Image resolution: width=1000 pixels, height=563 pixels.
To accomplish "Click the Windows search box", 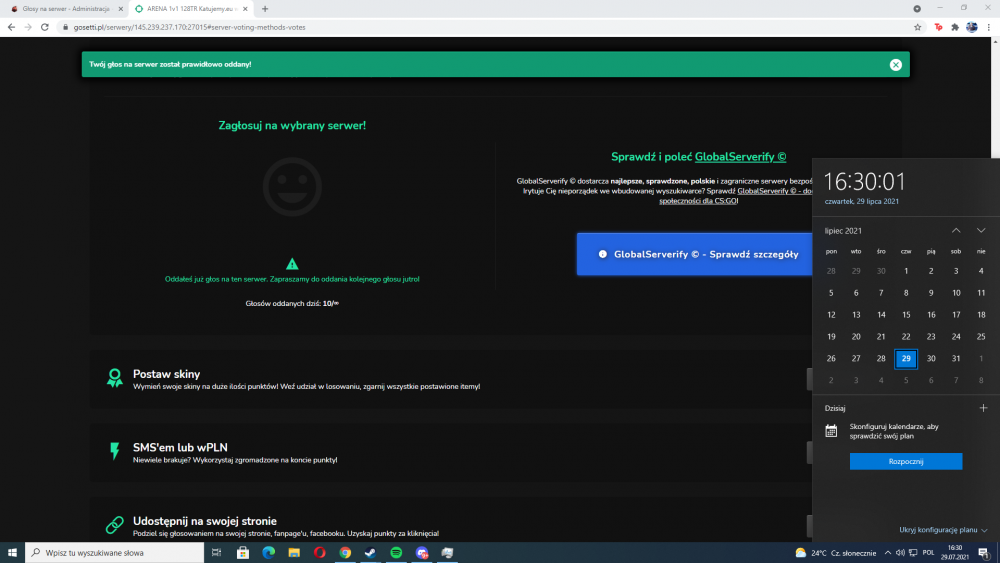I will click(115, 552).
